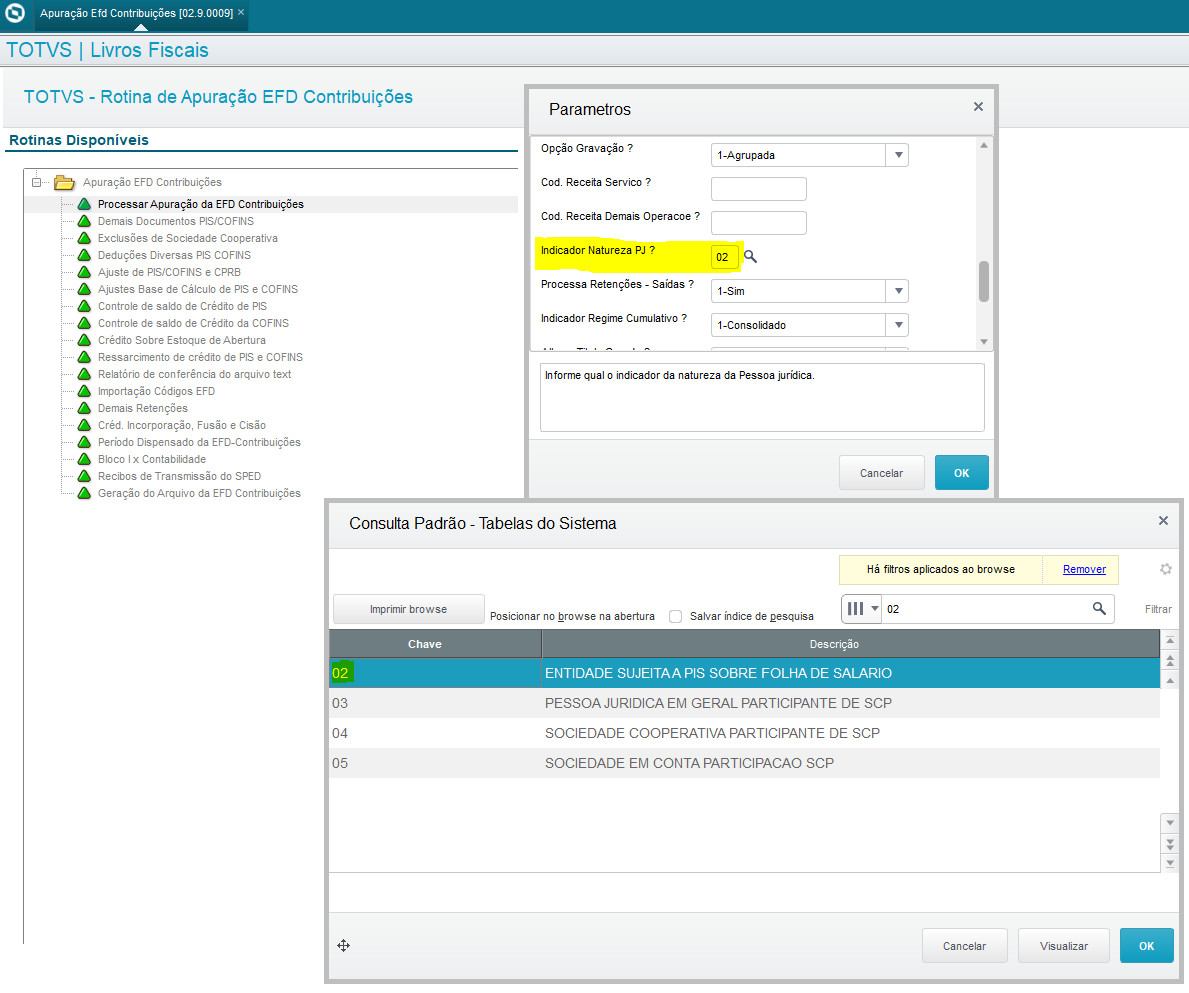Click the Remover filters link

click(x=1084, y=569)
